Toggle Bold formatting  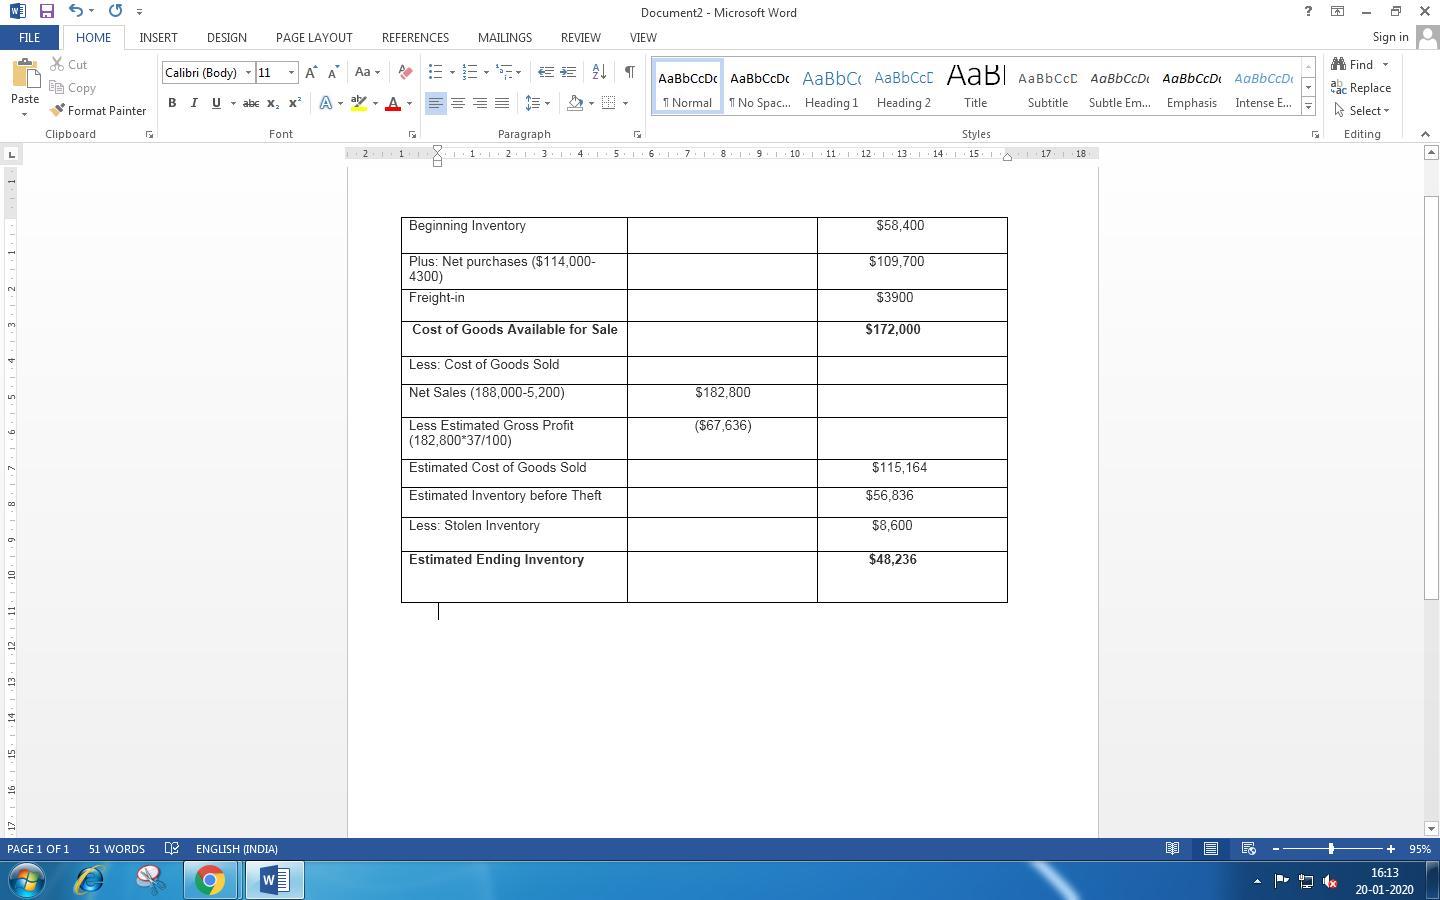172,103
